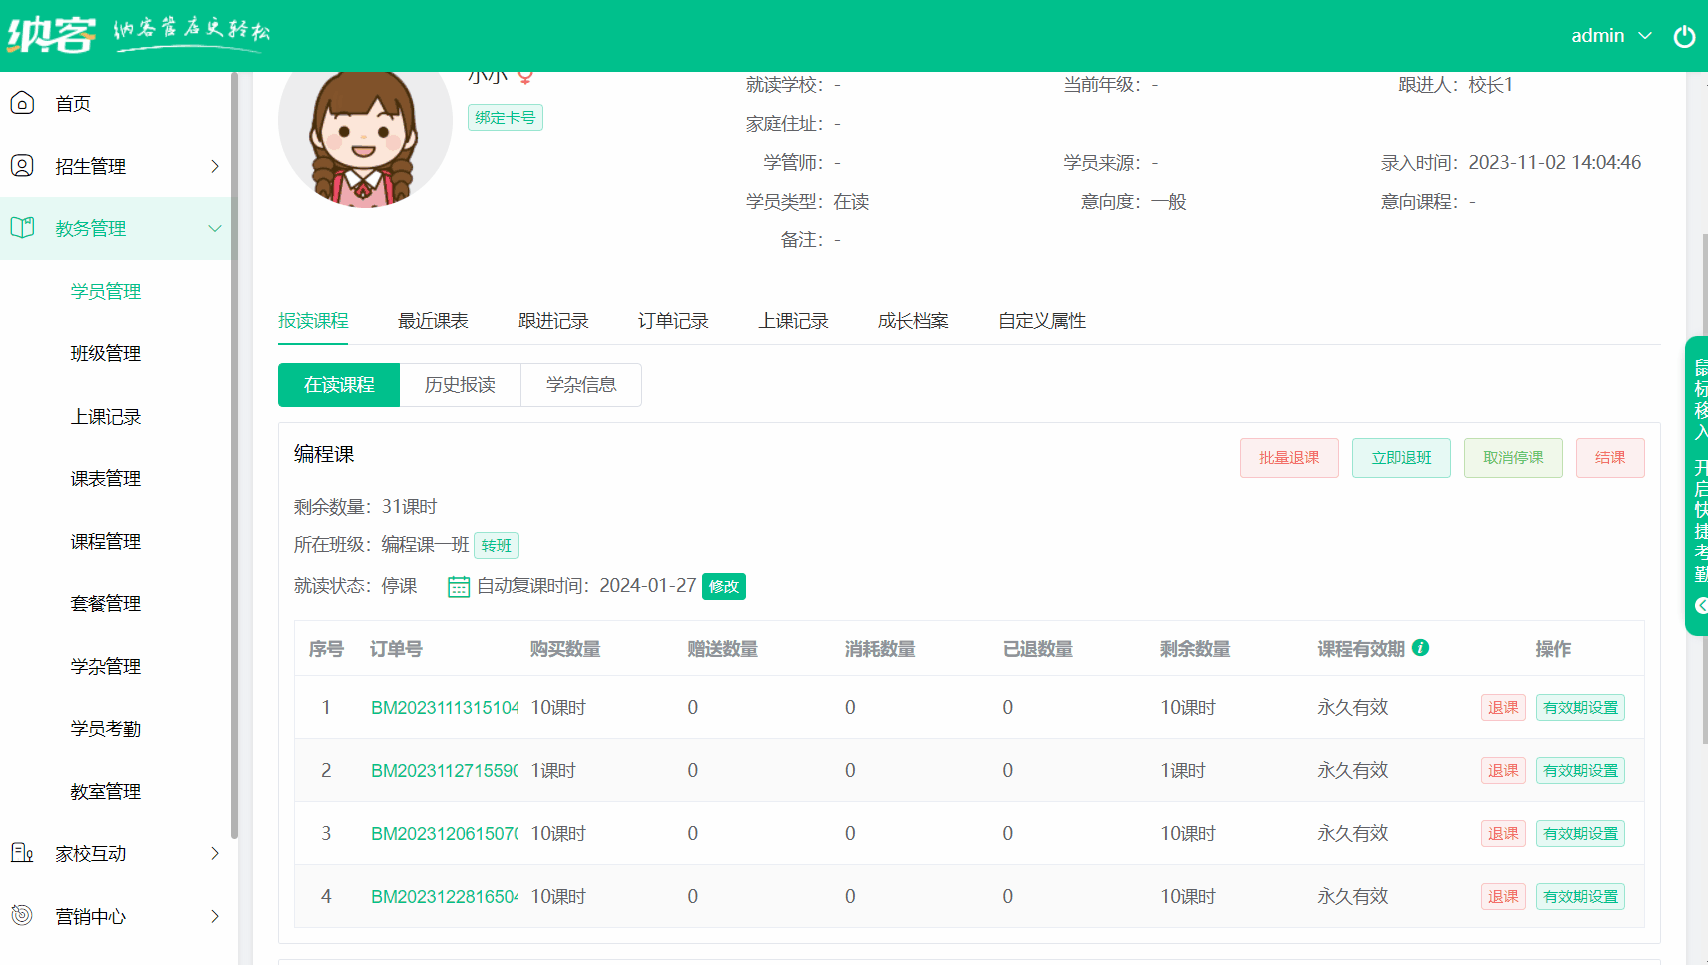The width and height of the screenshot is (1708, 965).
Task: Click the 快捷考勤 icon on right edge
Action: [x=1700, y=607]
